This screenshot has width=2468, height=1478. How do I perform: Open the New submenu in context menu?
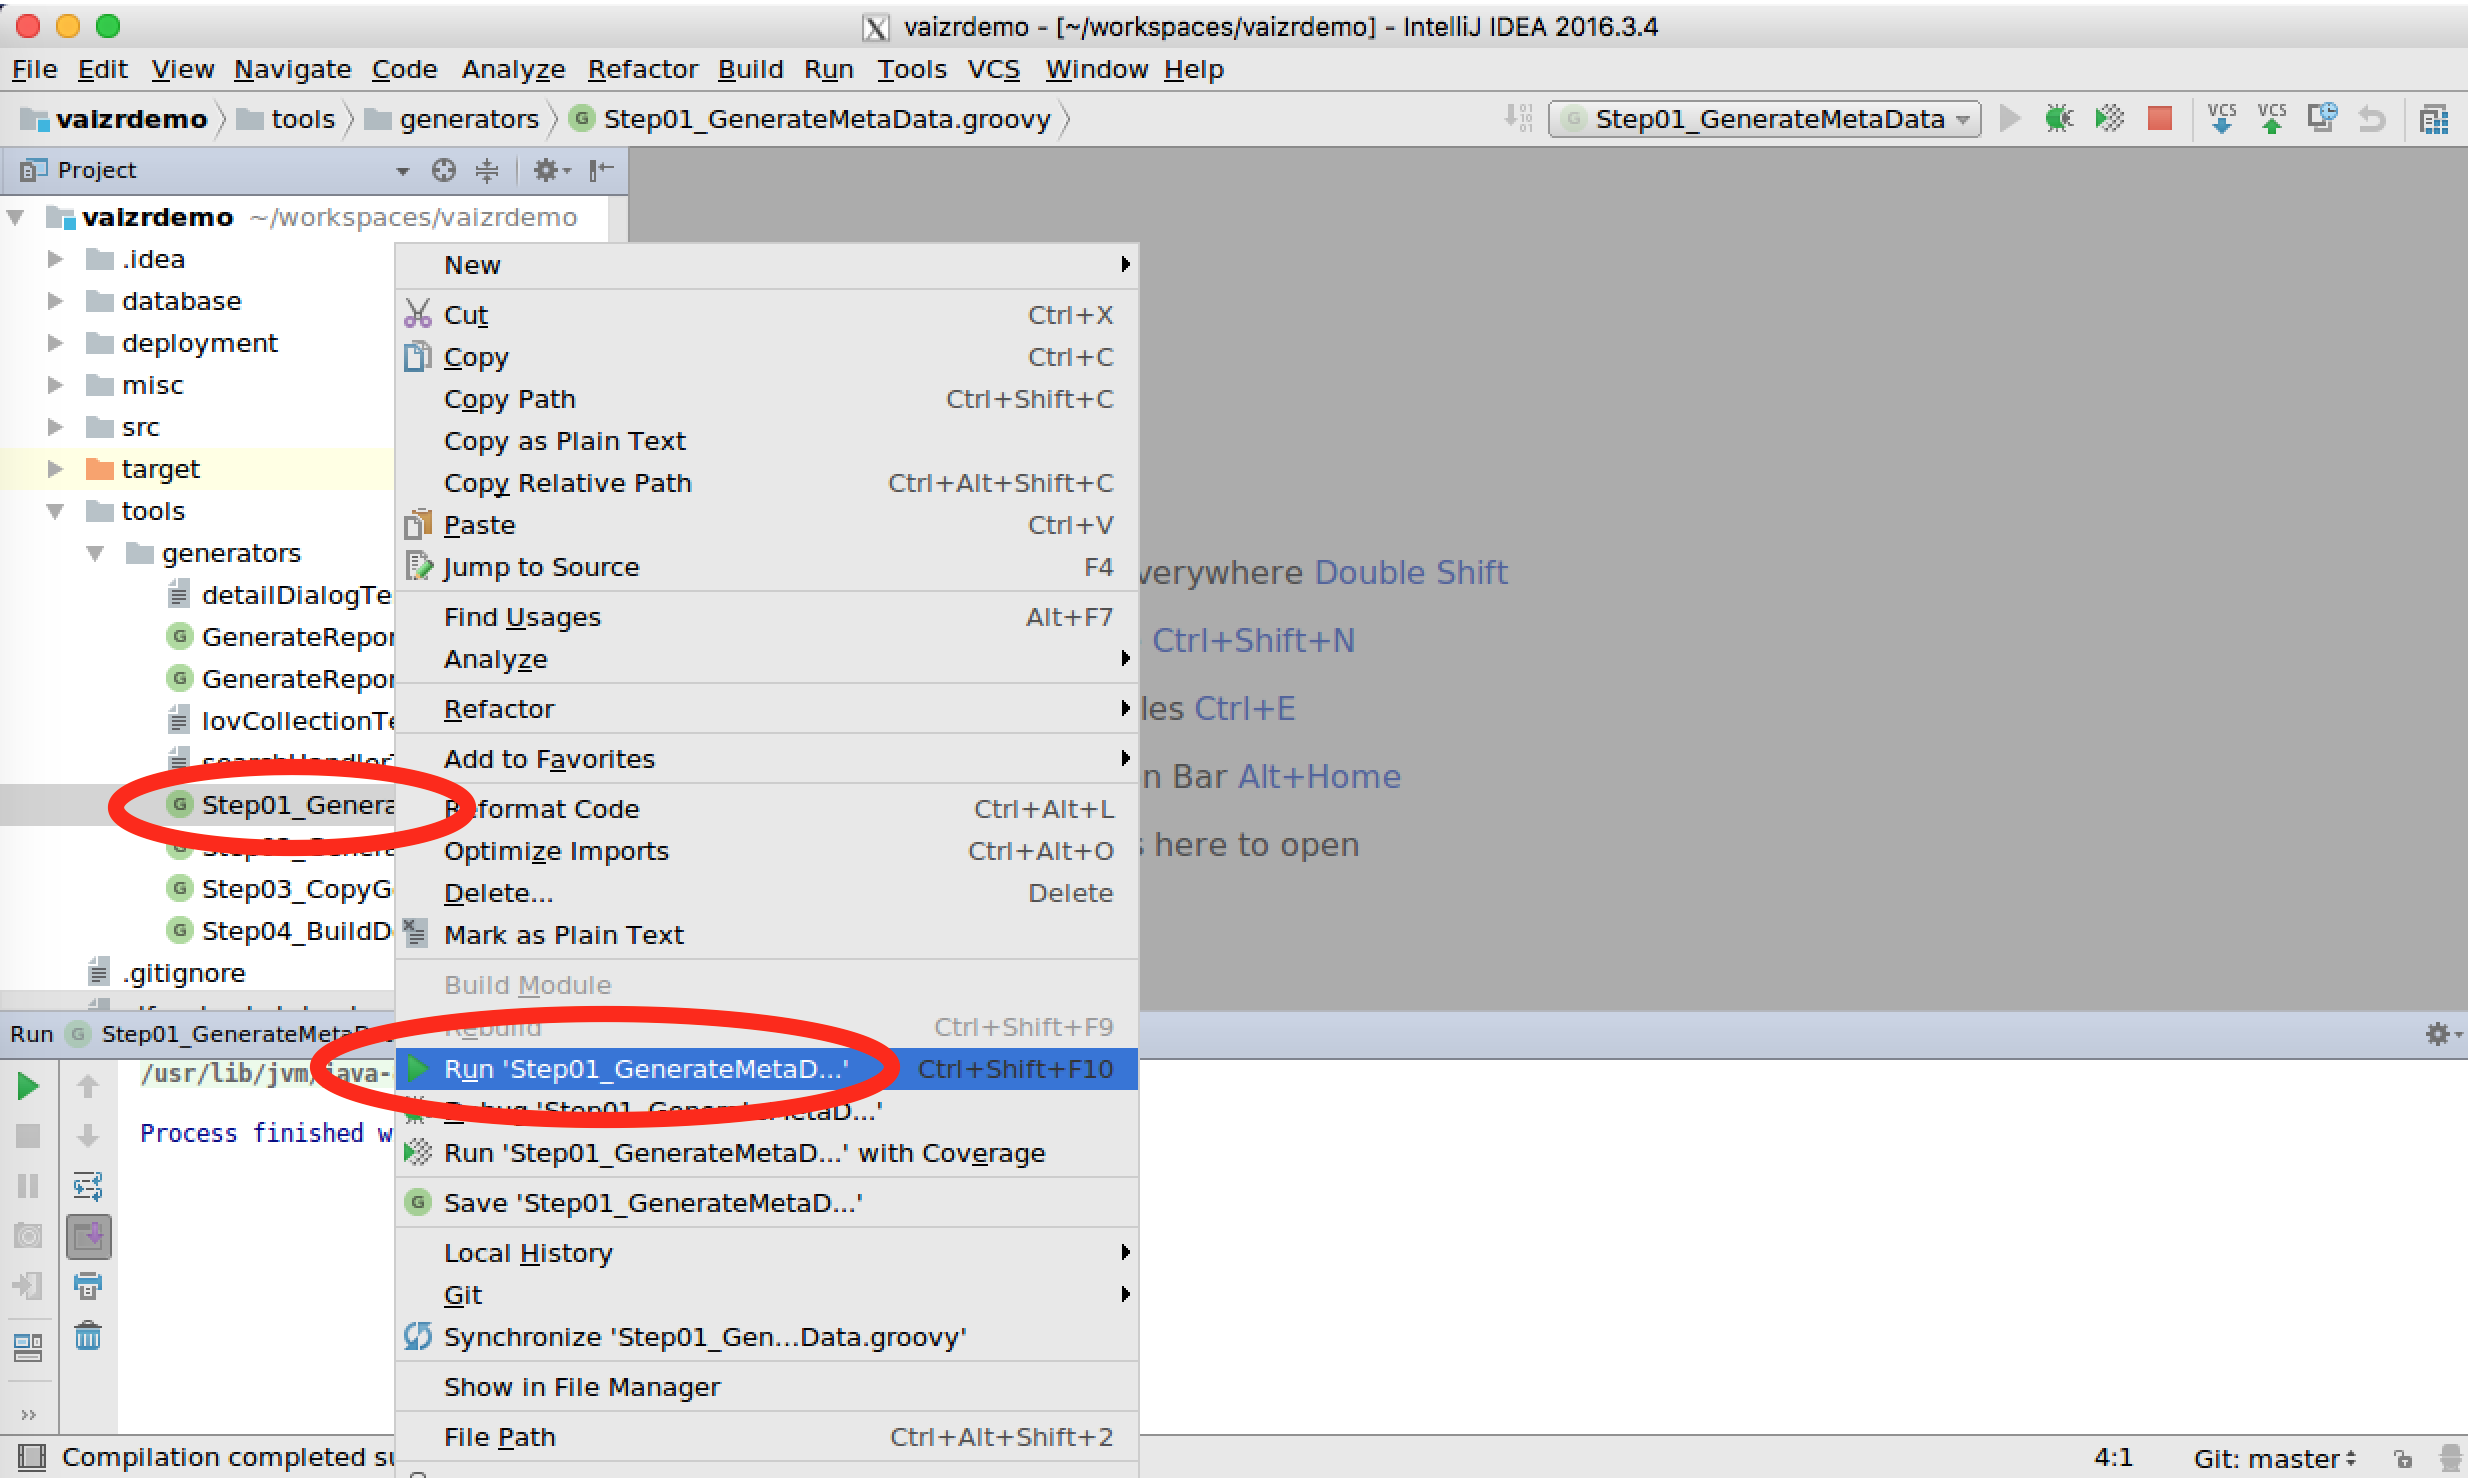(x=767, y=266)
